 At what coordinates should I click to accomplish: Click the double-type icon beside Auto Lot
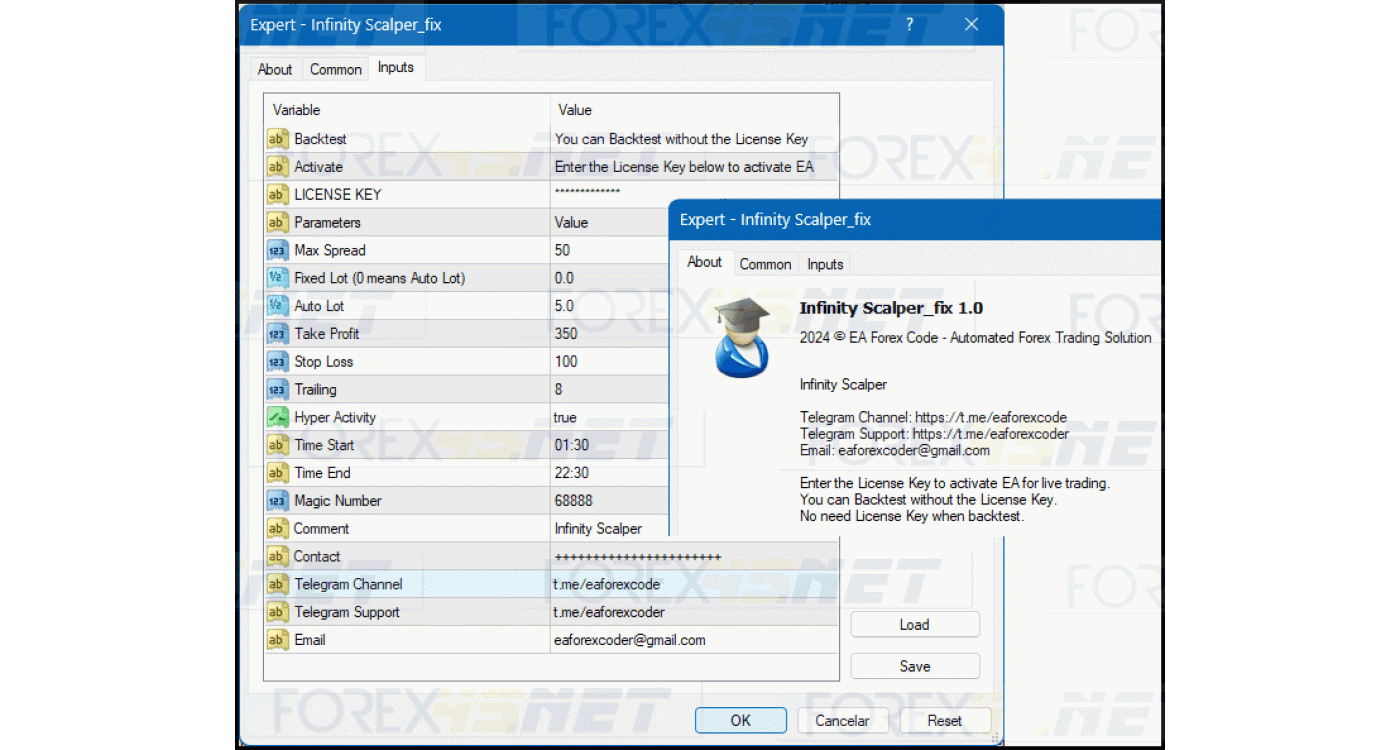[277, 306]
